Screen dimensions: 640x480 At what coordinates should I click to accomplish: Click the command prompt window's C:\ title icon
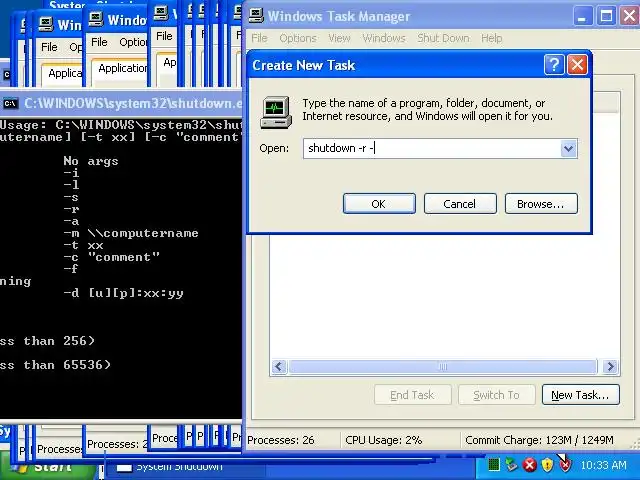pos(10,104)
